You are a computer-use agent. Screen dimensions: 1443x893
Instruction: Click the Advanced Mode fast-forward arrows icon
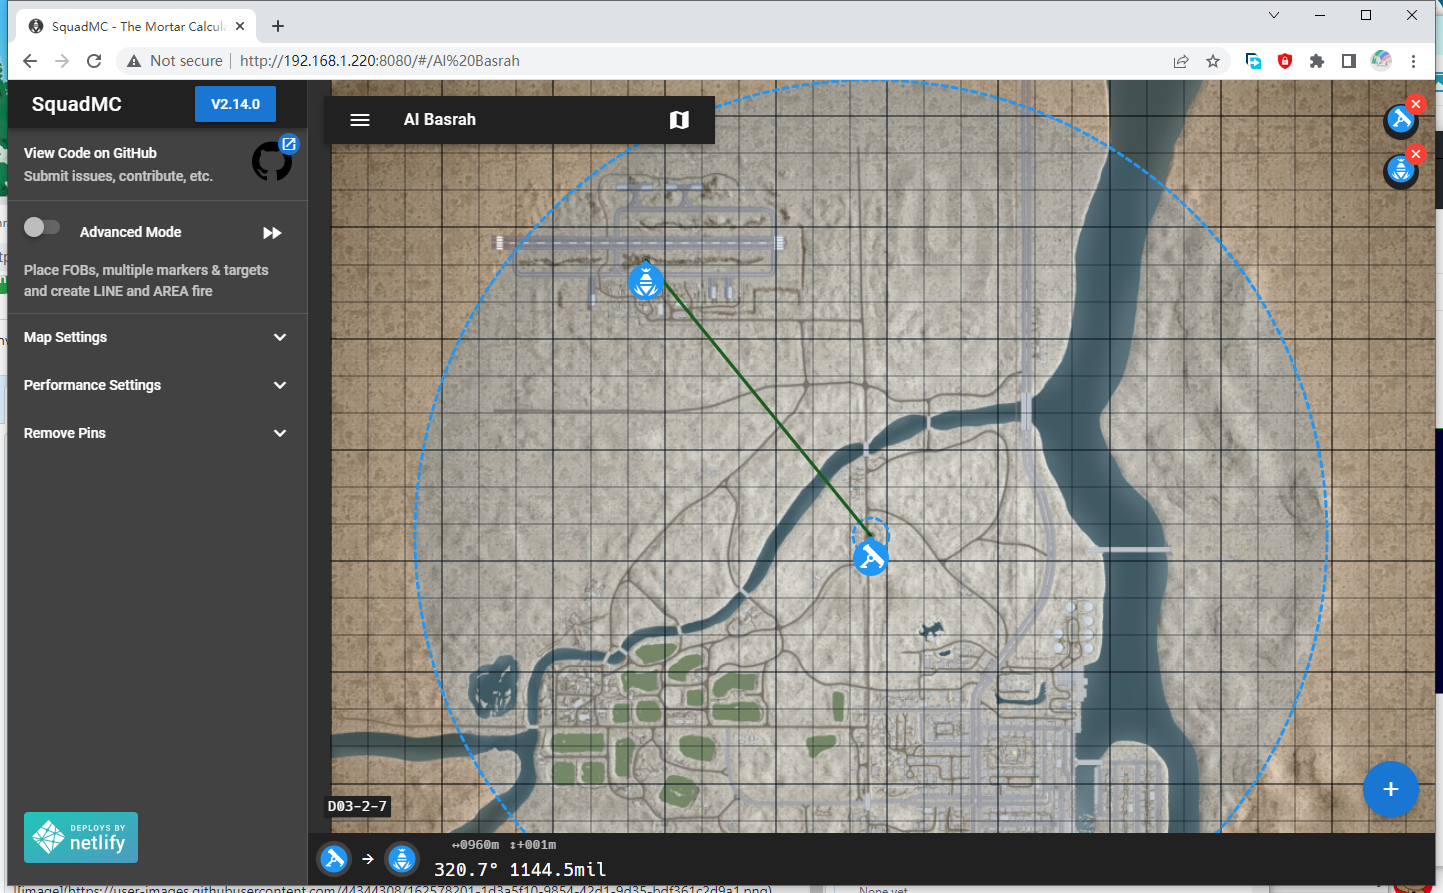(272, 233)
